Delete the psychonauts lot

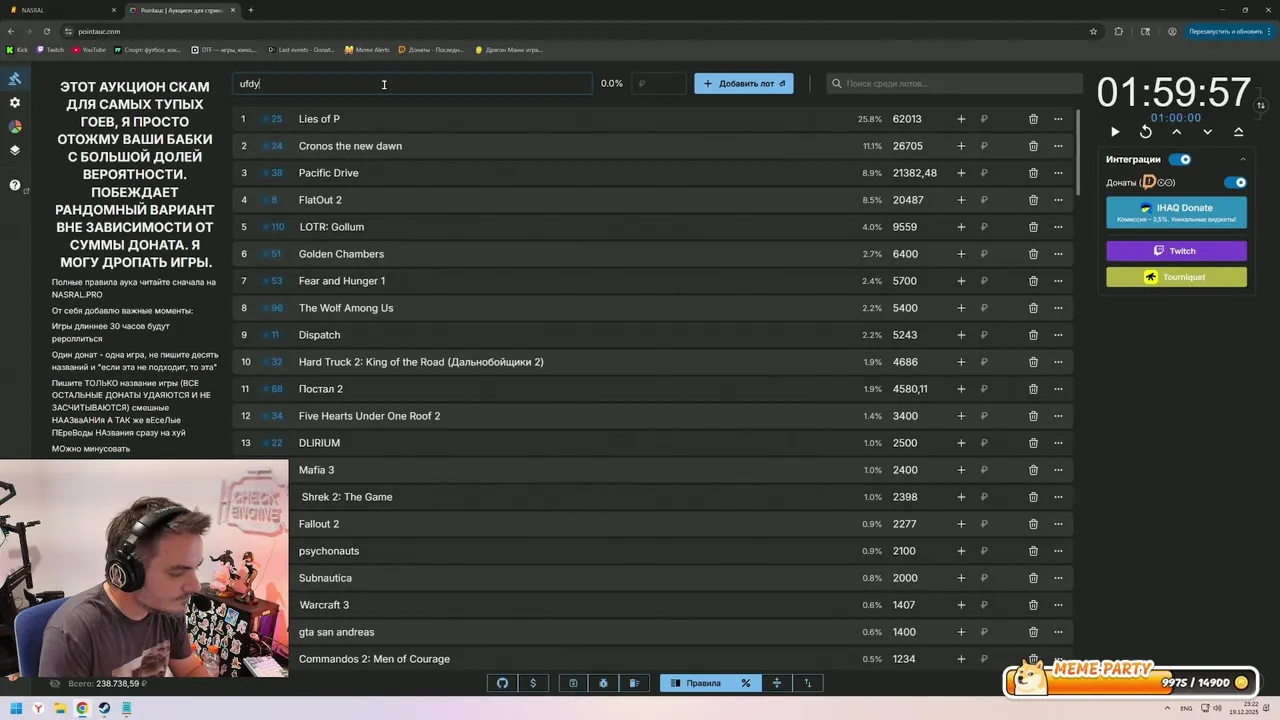(x=1033, y=551)
